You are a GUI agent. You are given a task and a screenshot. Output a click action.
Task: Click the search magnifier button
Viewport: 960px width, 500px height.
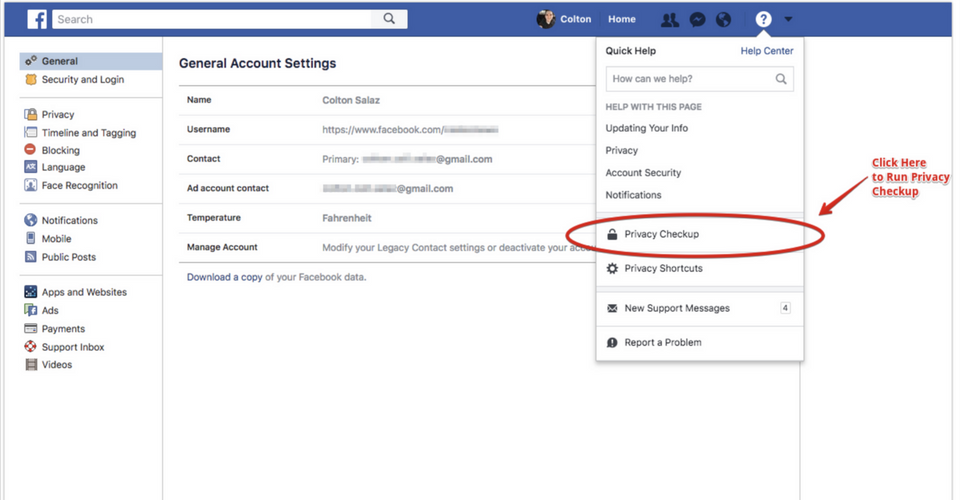389,19
